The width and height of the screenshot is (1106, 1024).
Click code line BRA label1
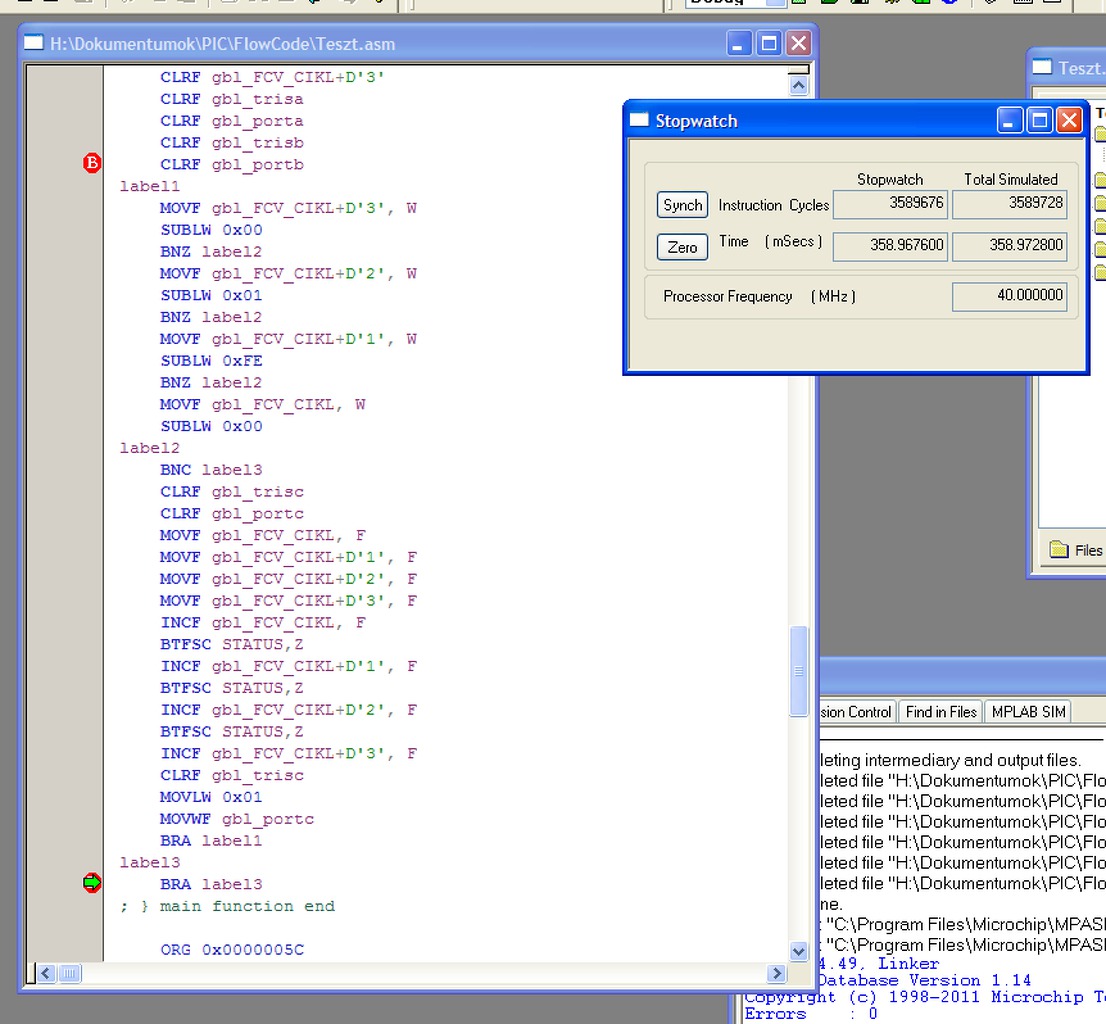tap(211, 841)
